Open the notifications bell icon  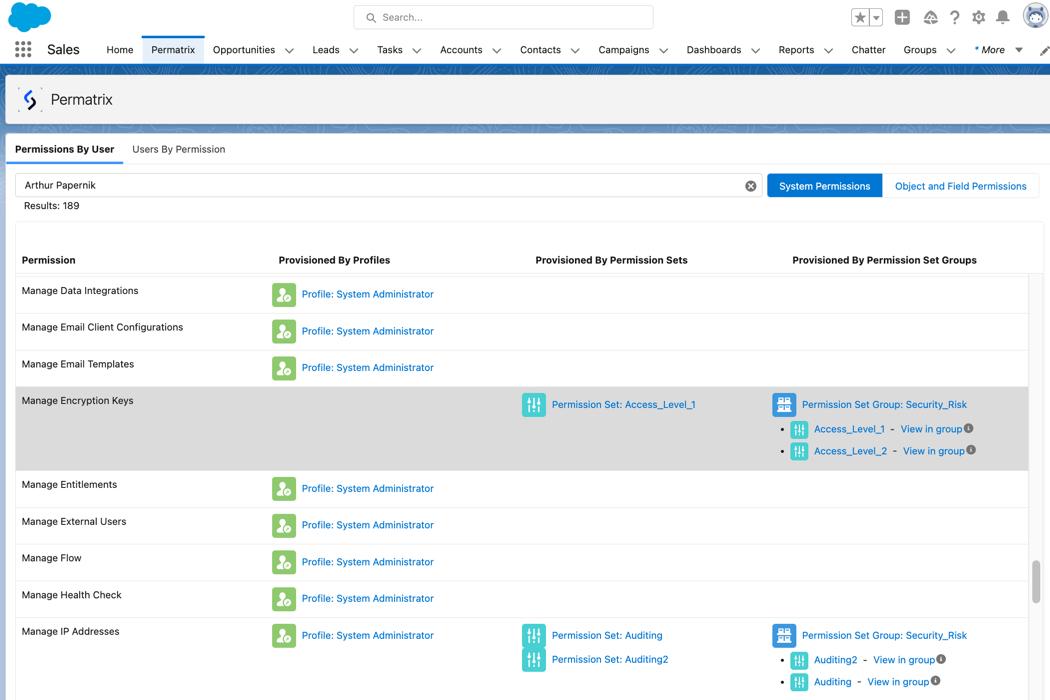tap(1004, 17)
